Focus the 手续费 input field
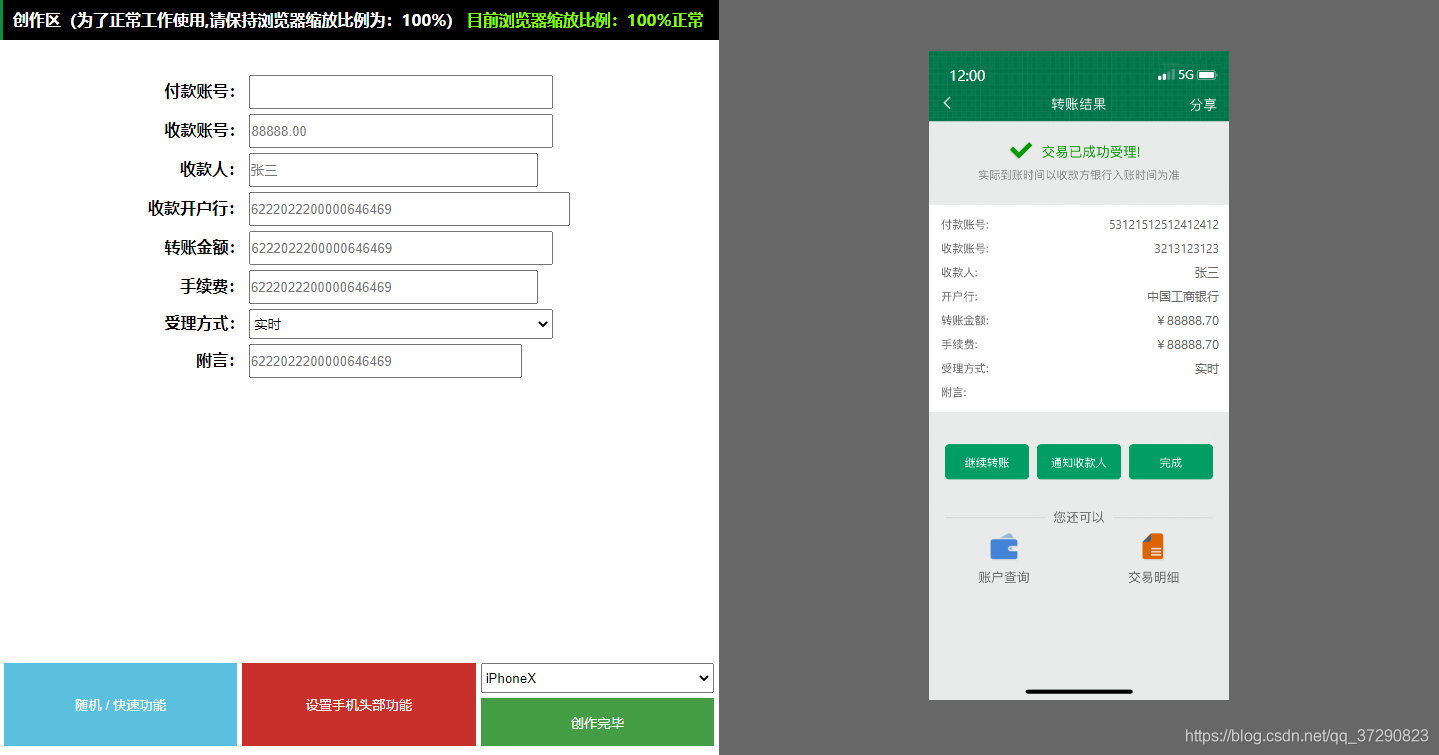The image size is (1439, 755). point(393,287)
